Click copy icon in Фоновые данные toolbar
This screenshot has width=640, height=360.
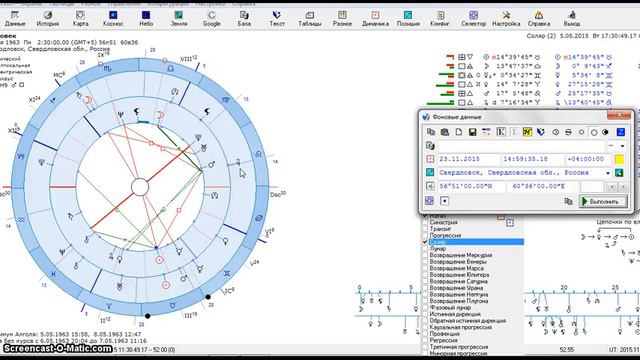tap(431, 132)
